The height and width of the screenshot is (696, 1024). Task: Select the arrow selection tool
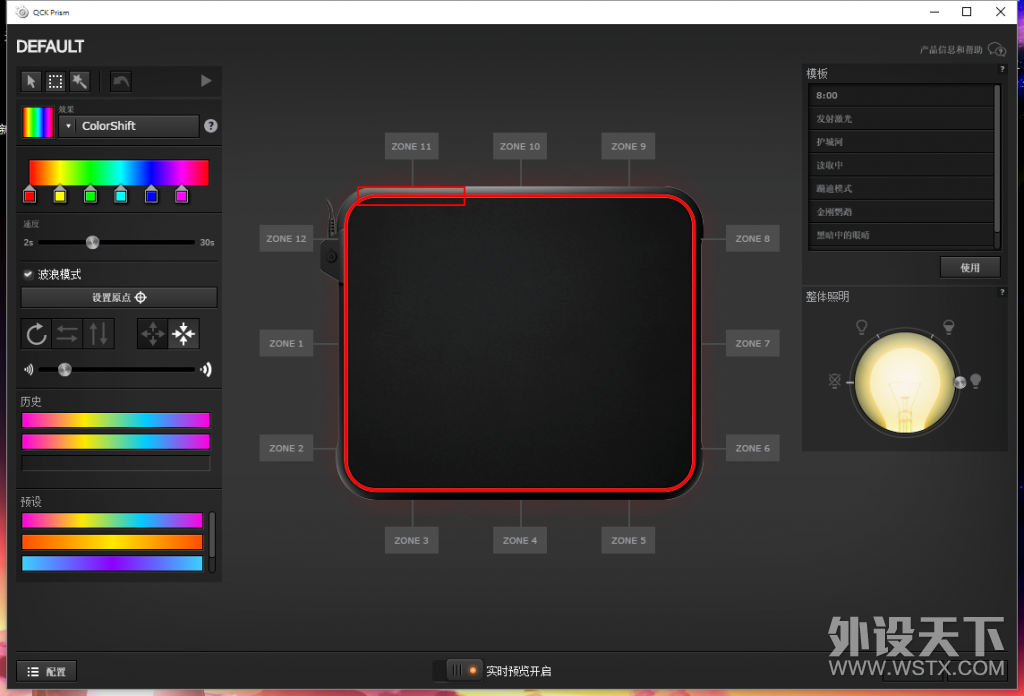pyautogui.click(x=30, y=81)
